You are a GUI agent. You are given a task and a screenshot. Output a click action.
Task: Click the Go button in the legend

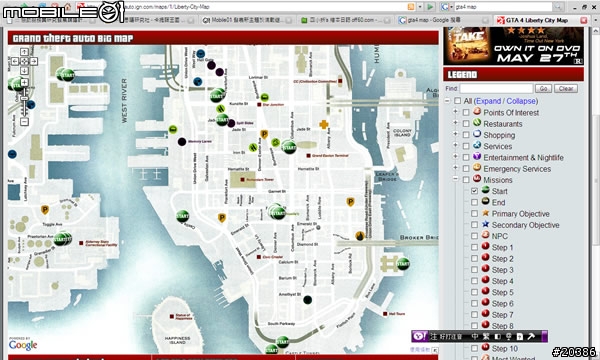(543, 88)
